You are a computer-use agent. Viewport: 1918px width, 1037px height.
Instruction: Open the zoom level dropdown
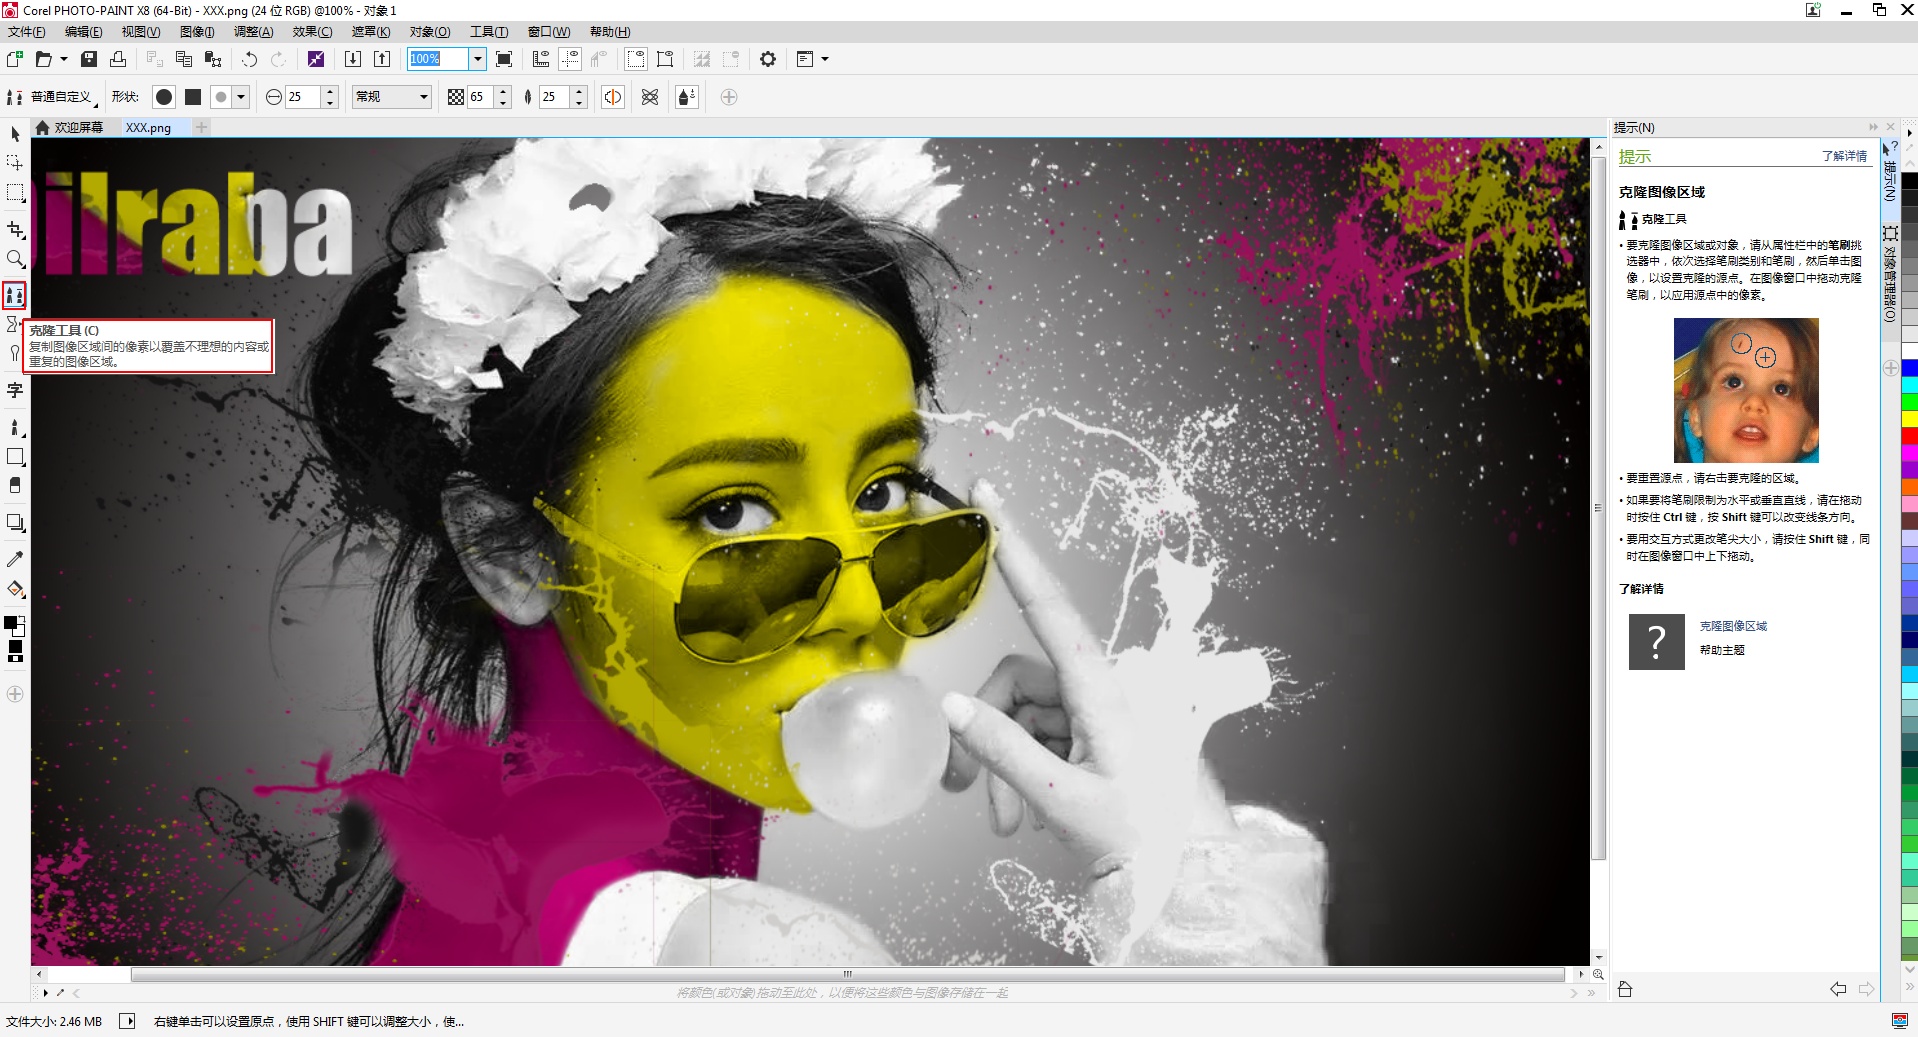coord(477,59)
